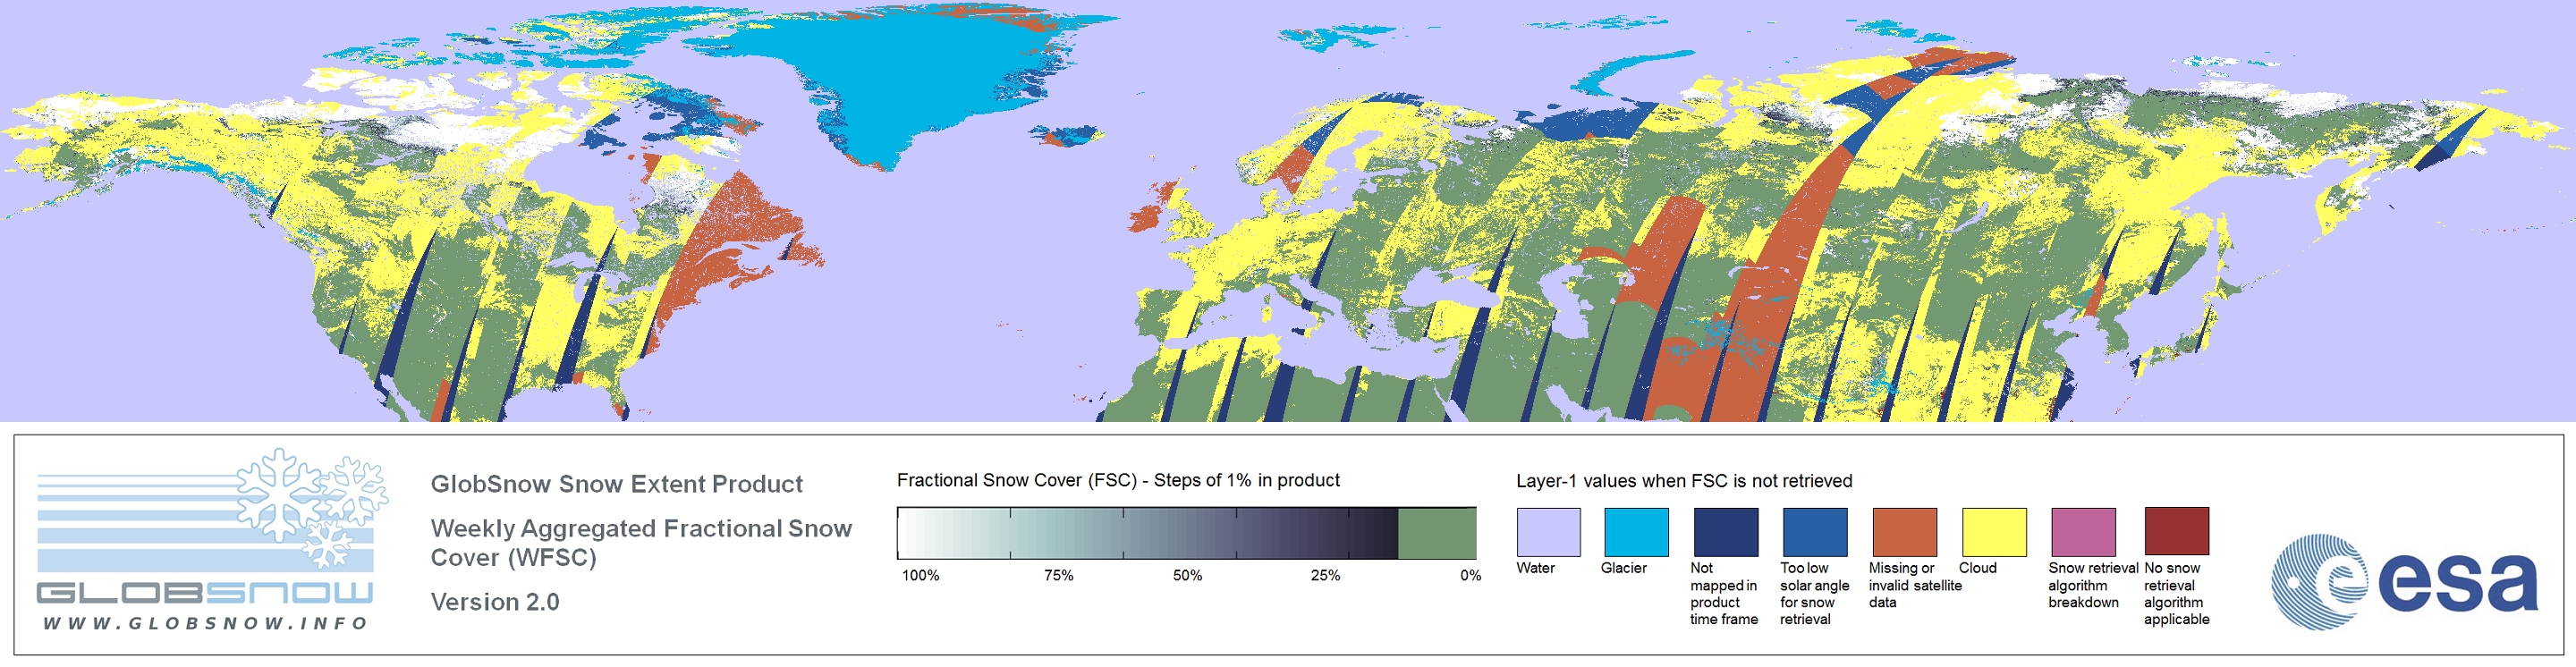Click the 'Not mapped in product time frame' label

1723,594
